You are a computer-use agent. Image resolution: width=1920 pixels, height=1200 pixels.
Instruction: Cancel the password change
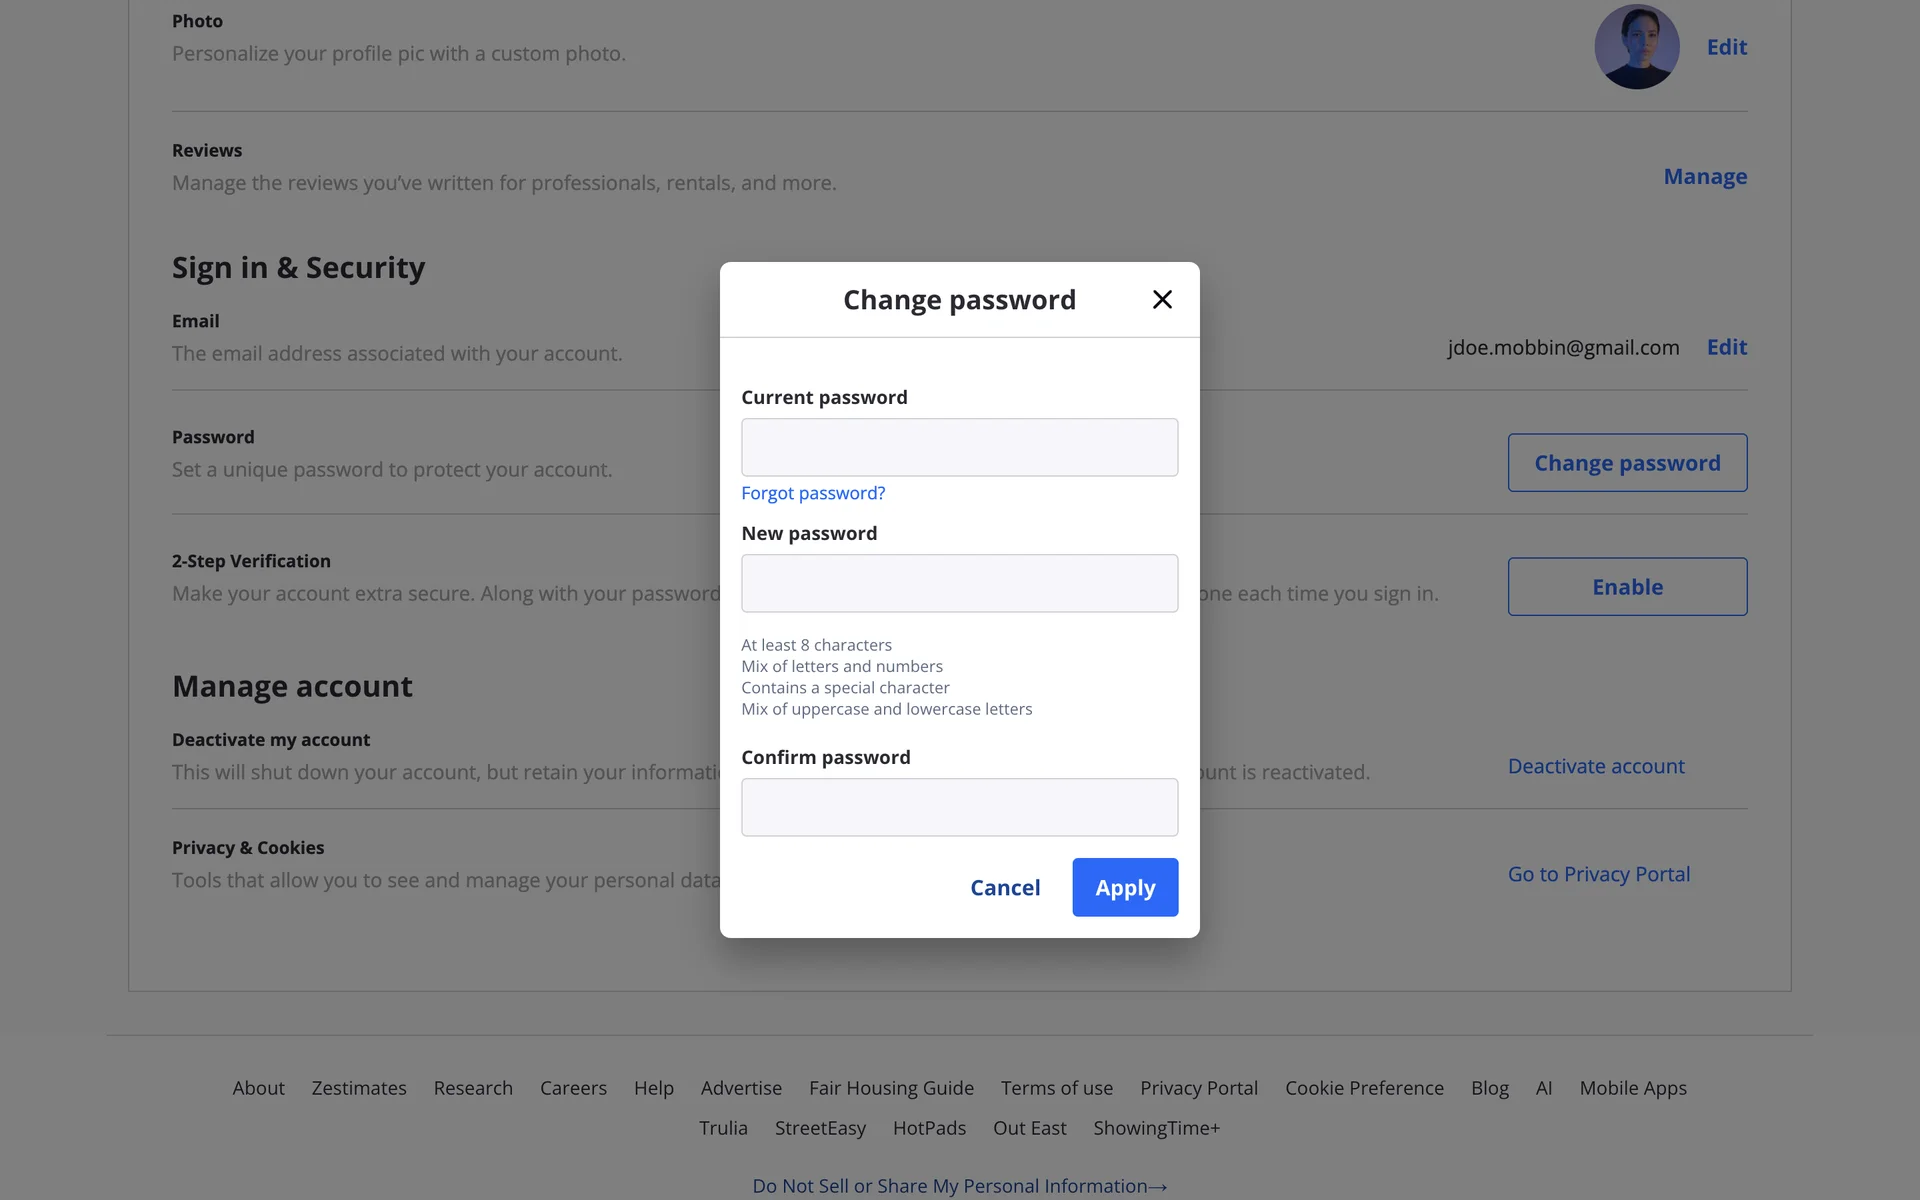(x=1004, y=887)
